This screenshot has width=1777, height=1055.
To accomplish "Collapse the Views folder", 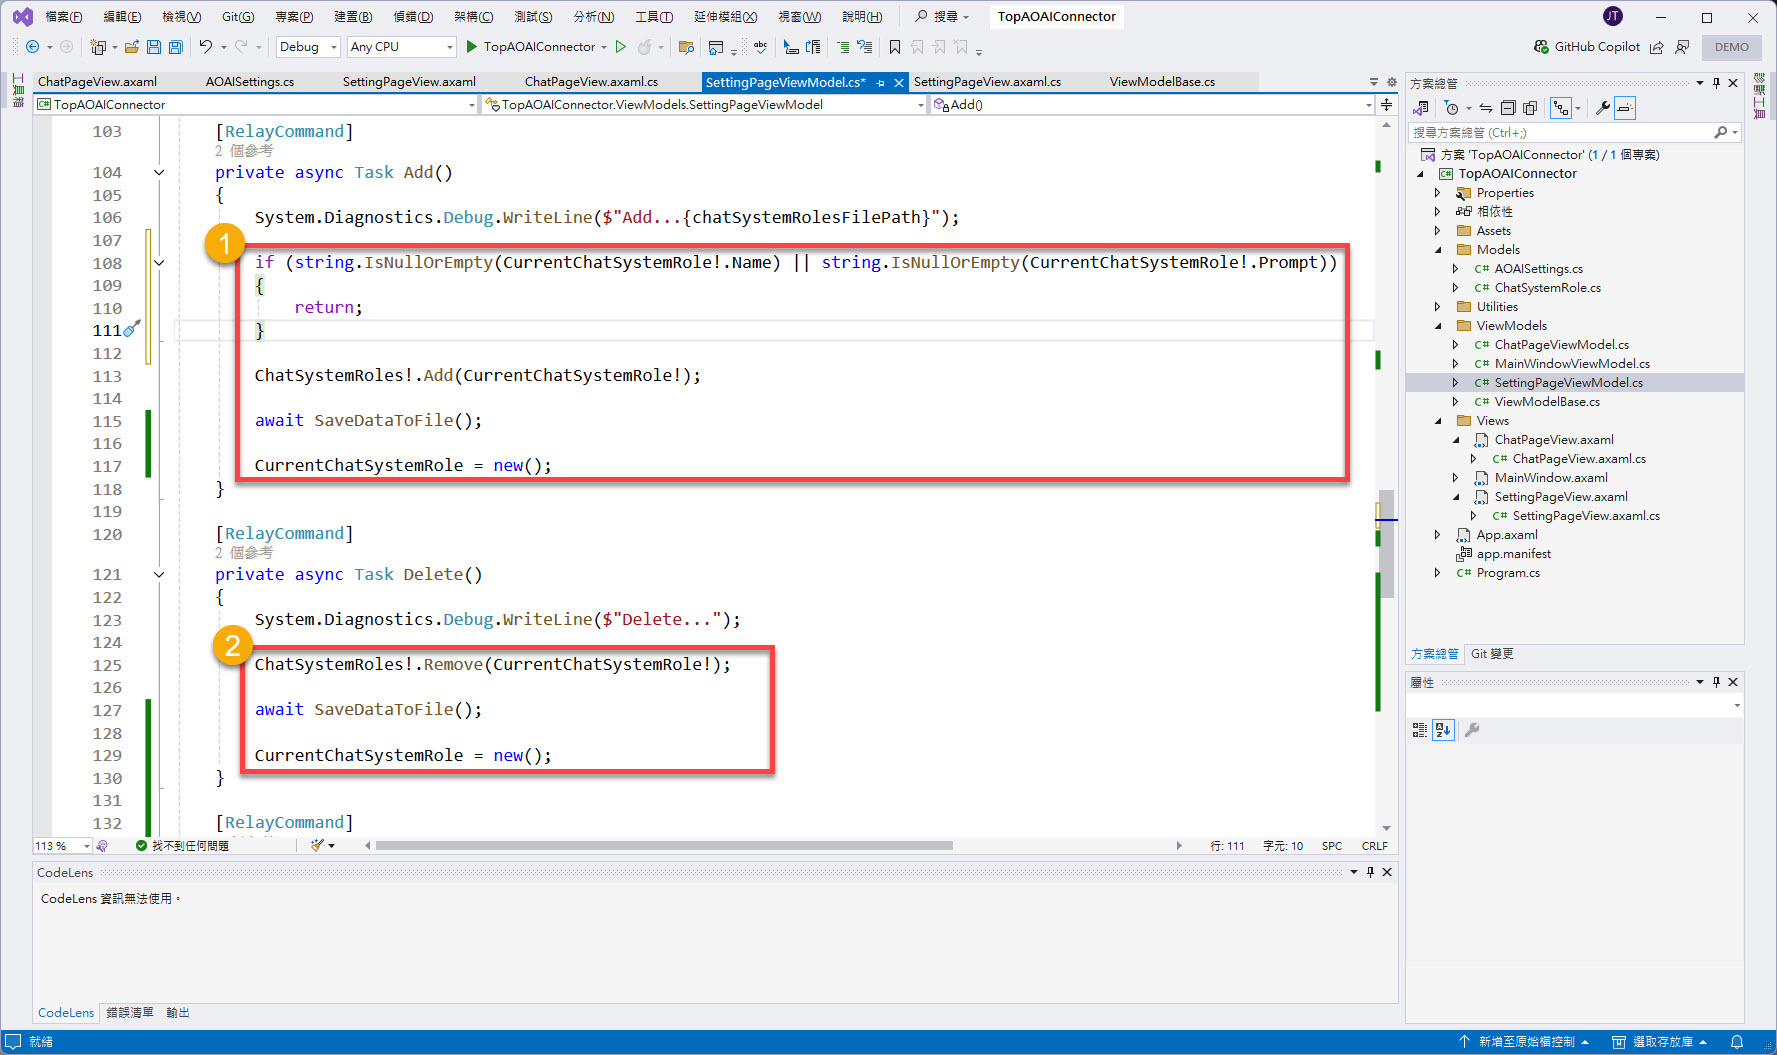I will tap(1439, 421).
